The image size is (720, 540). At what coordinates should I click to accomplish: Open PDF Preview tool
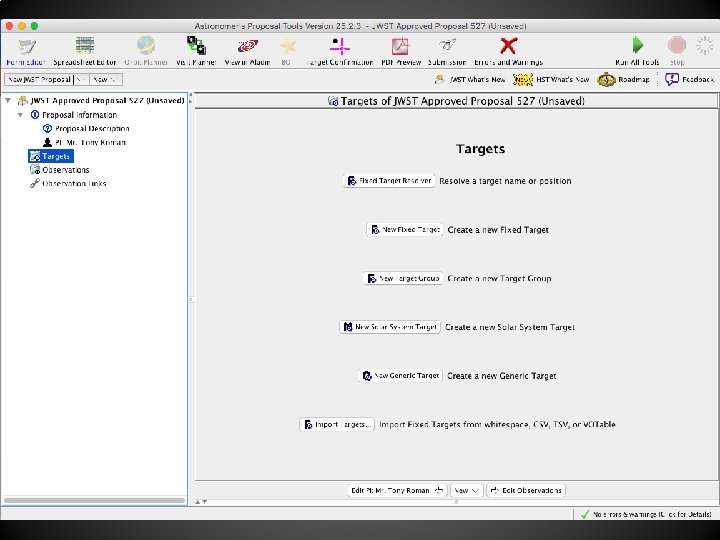tap(401, 51)
